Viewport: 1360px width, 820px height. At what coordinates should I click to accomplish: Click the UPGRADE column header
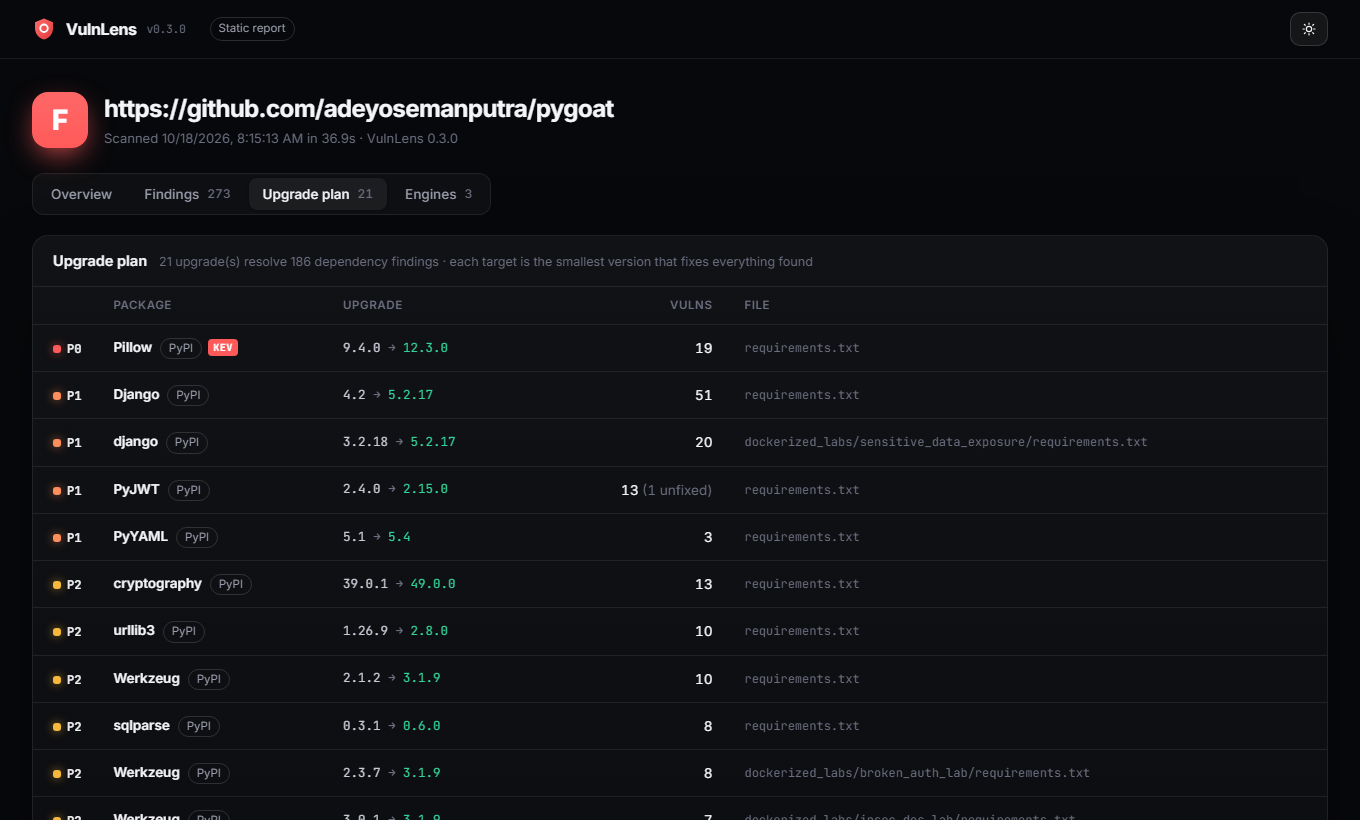(373, 305)
